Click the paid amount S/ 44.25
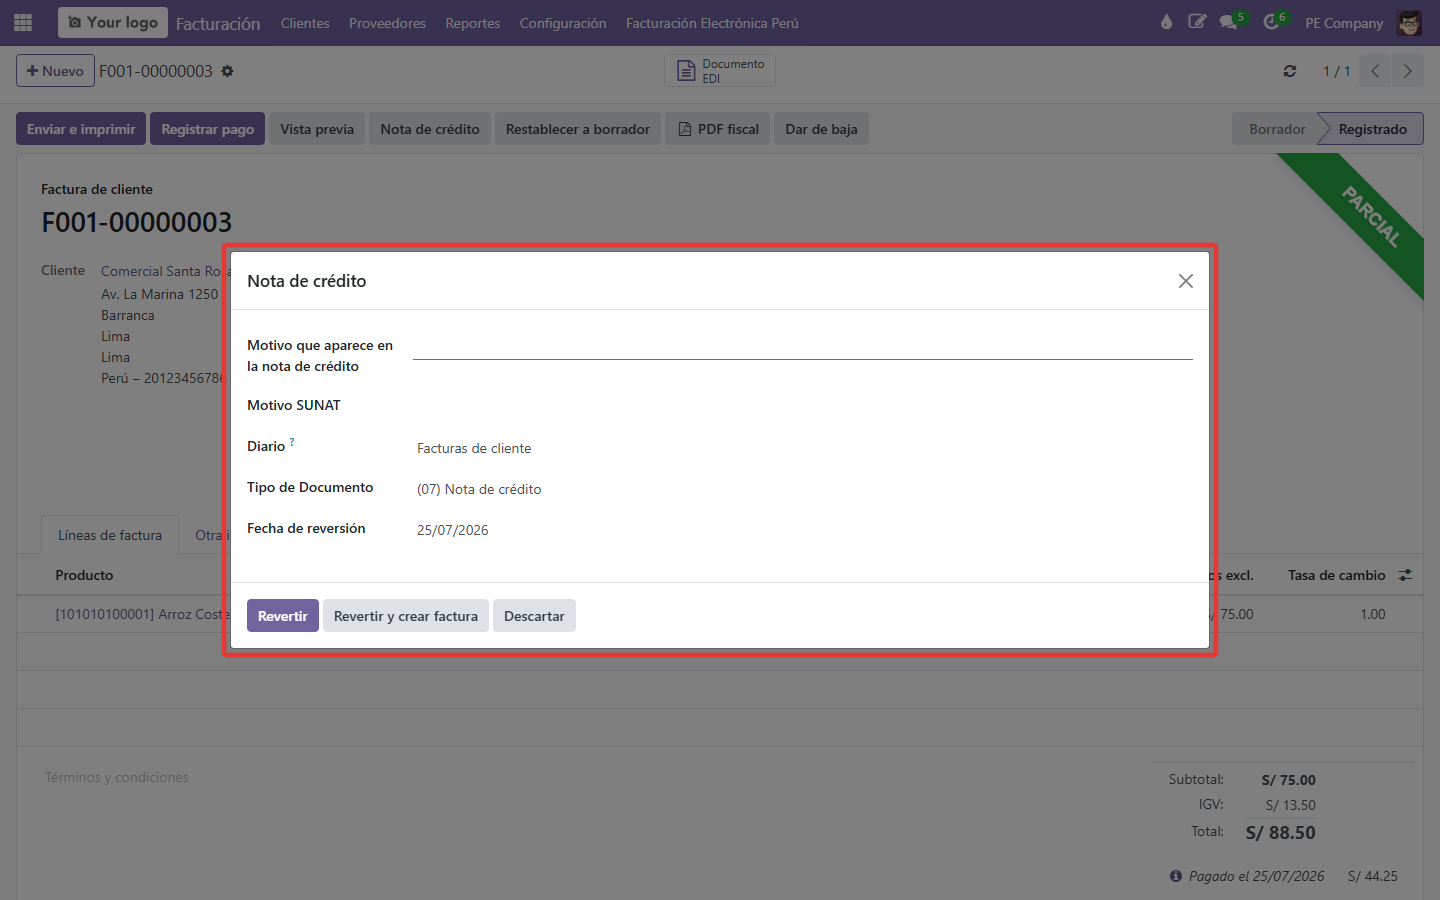1440x900 pixels. point(1372,876)
